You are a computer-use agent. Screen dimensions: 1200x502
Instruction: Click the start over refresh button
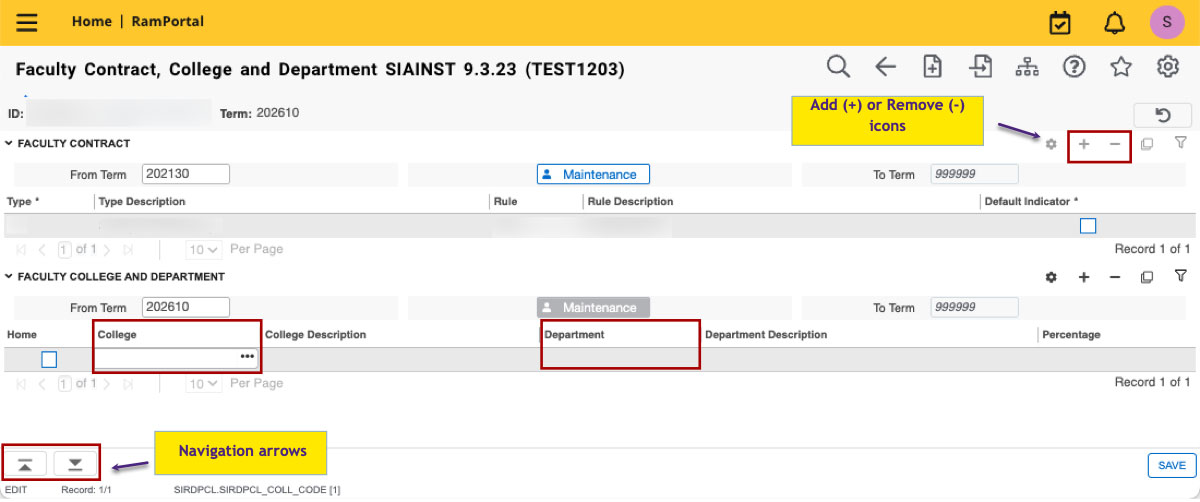click(x=1163, y=114)
